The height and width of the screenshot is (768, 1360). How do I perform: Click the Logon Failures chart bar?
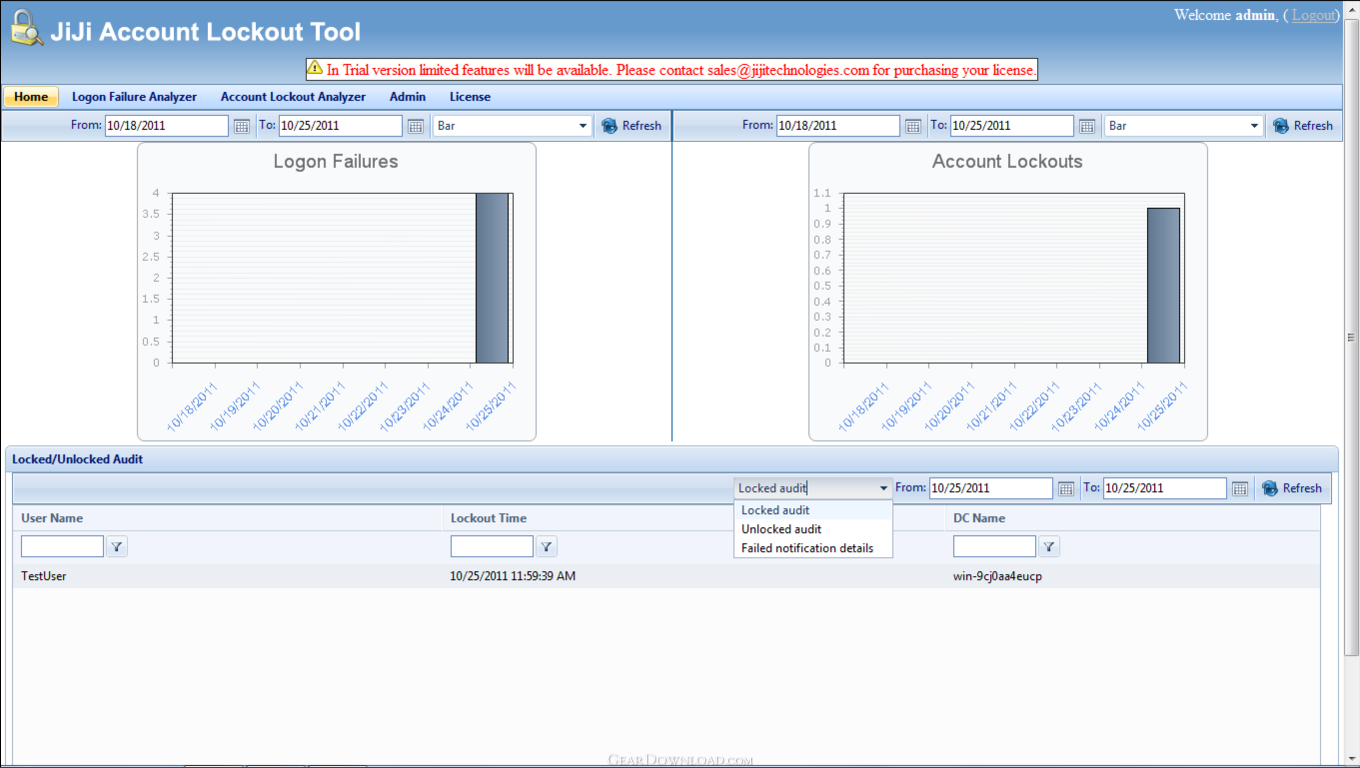tap(492, 278)
